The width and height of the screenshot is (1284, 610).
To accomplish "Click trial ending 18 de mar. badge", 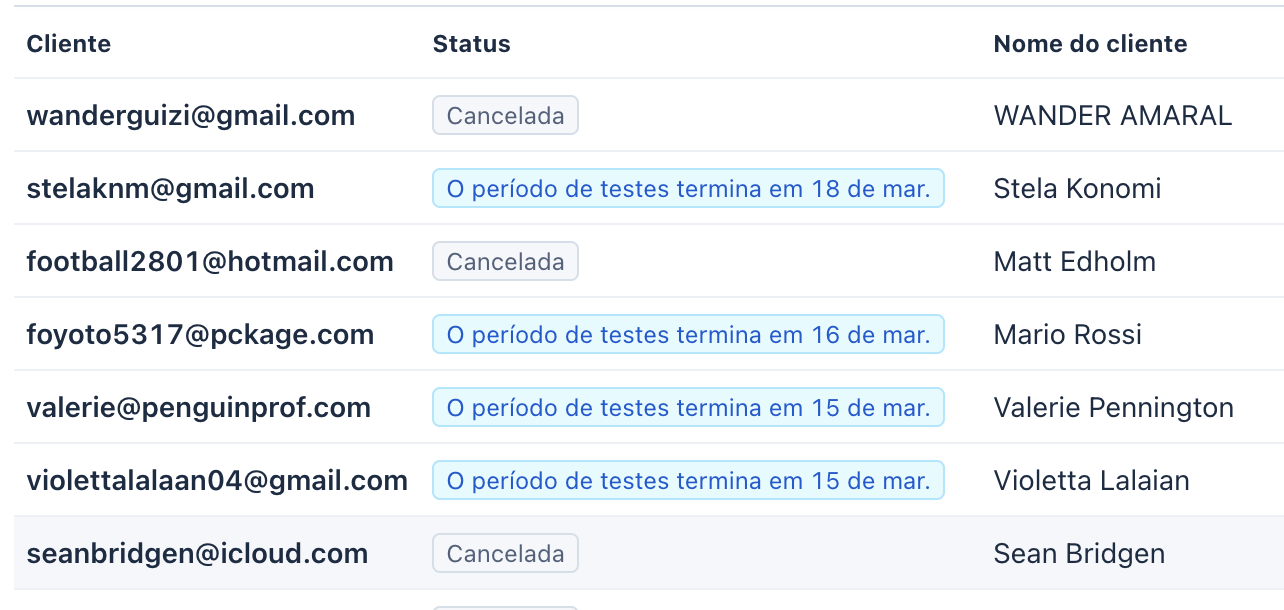I will (x=688, y=189).
